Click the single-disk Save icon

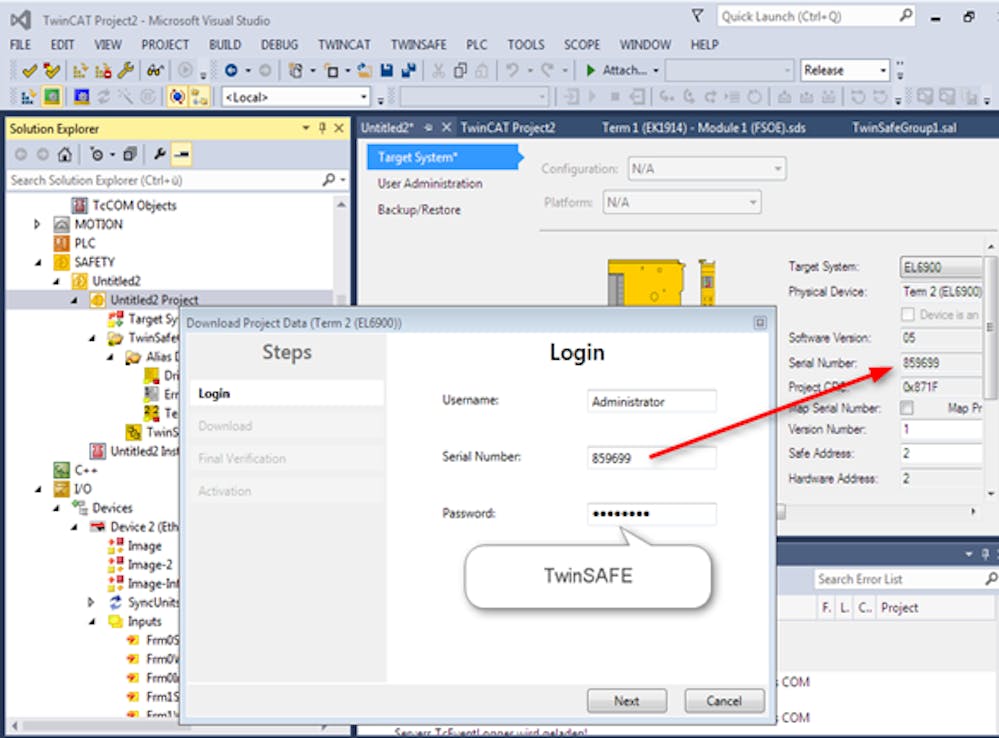click(x=387, y=70)
